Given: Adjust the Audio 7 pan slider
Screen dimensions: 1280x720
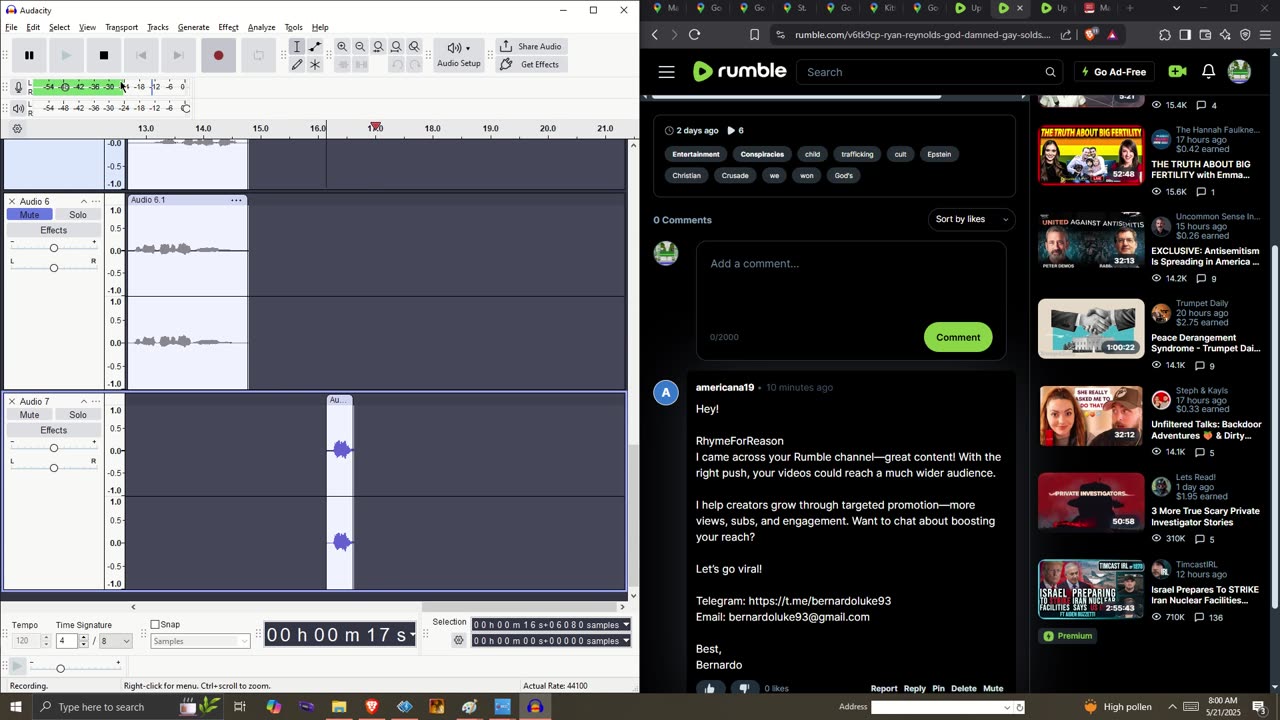Looking at the screenshot, I should pos(54,467).
